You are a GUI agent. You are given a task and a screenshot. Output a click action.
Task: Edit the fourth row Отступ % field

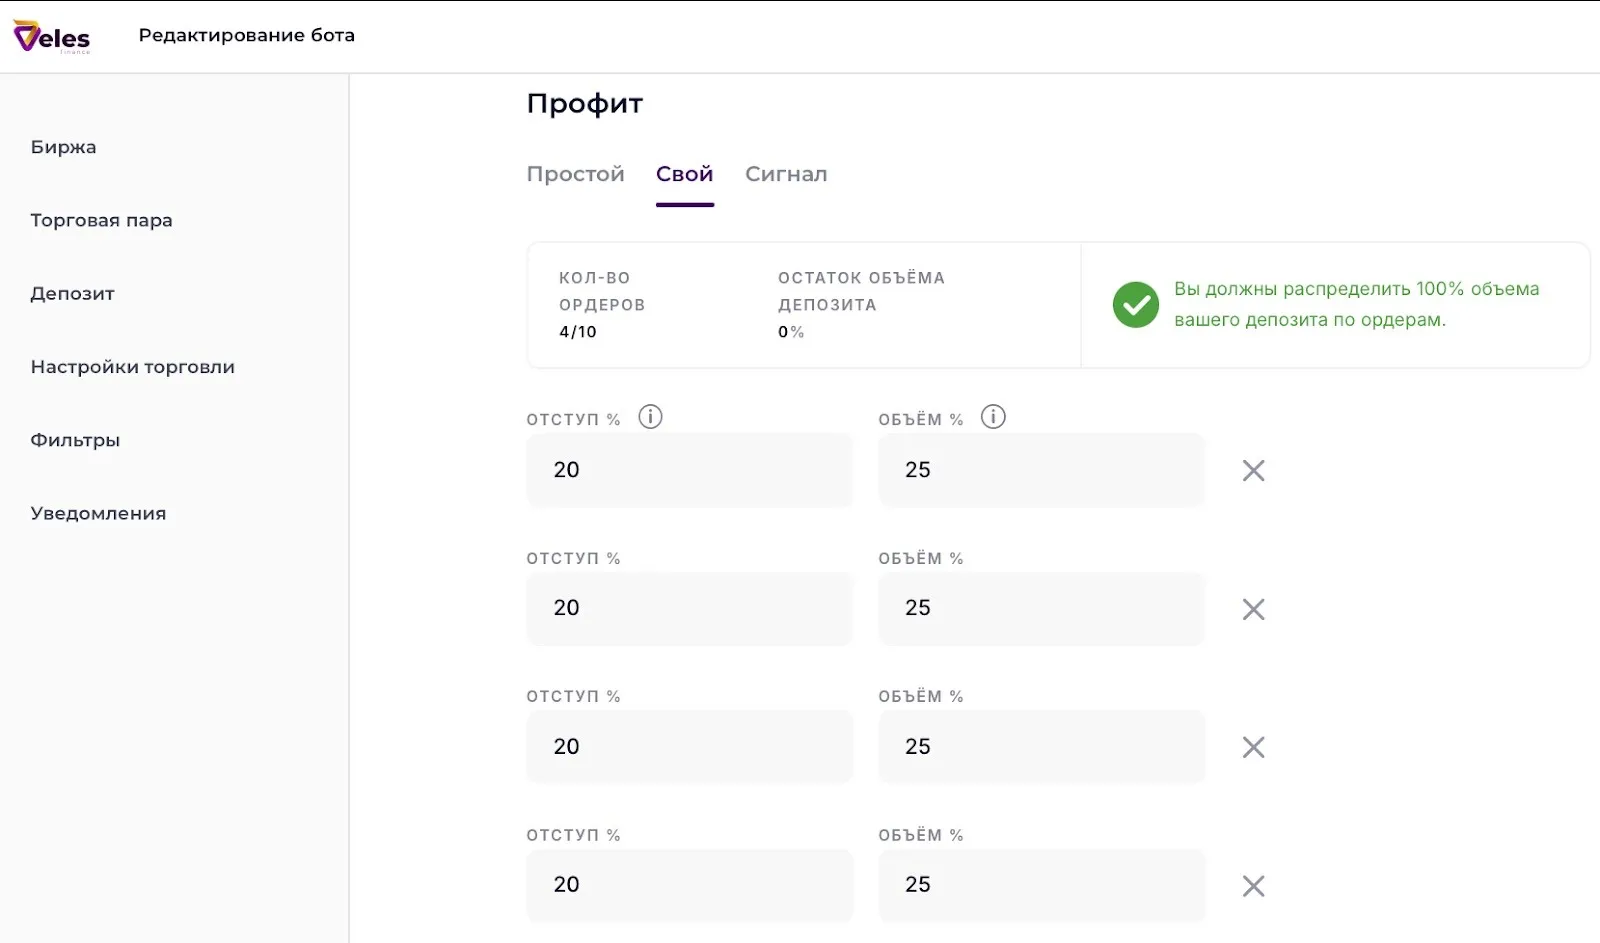coord(689,885)
